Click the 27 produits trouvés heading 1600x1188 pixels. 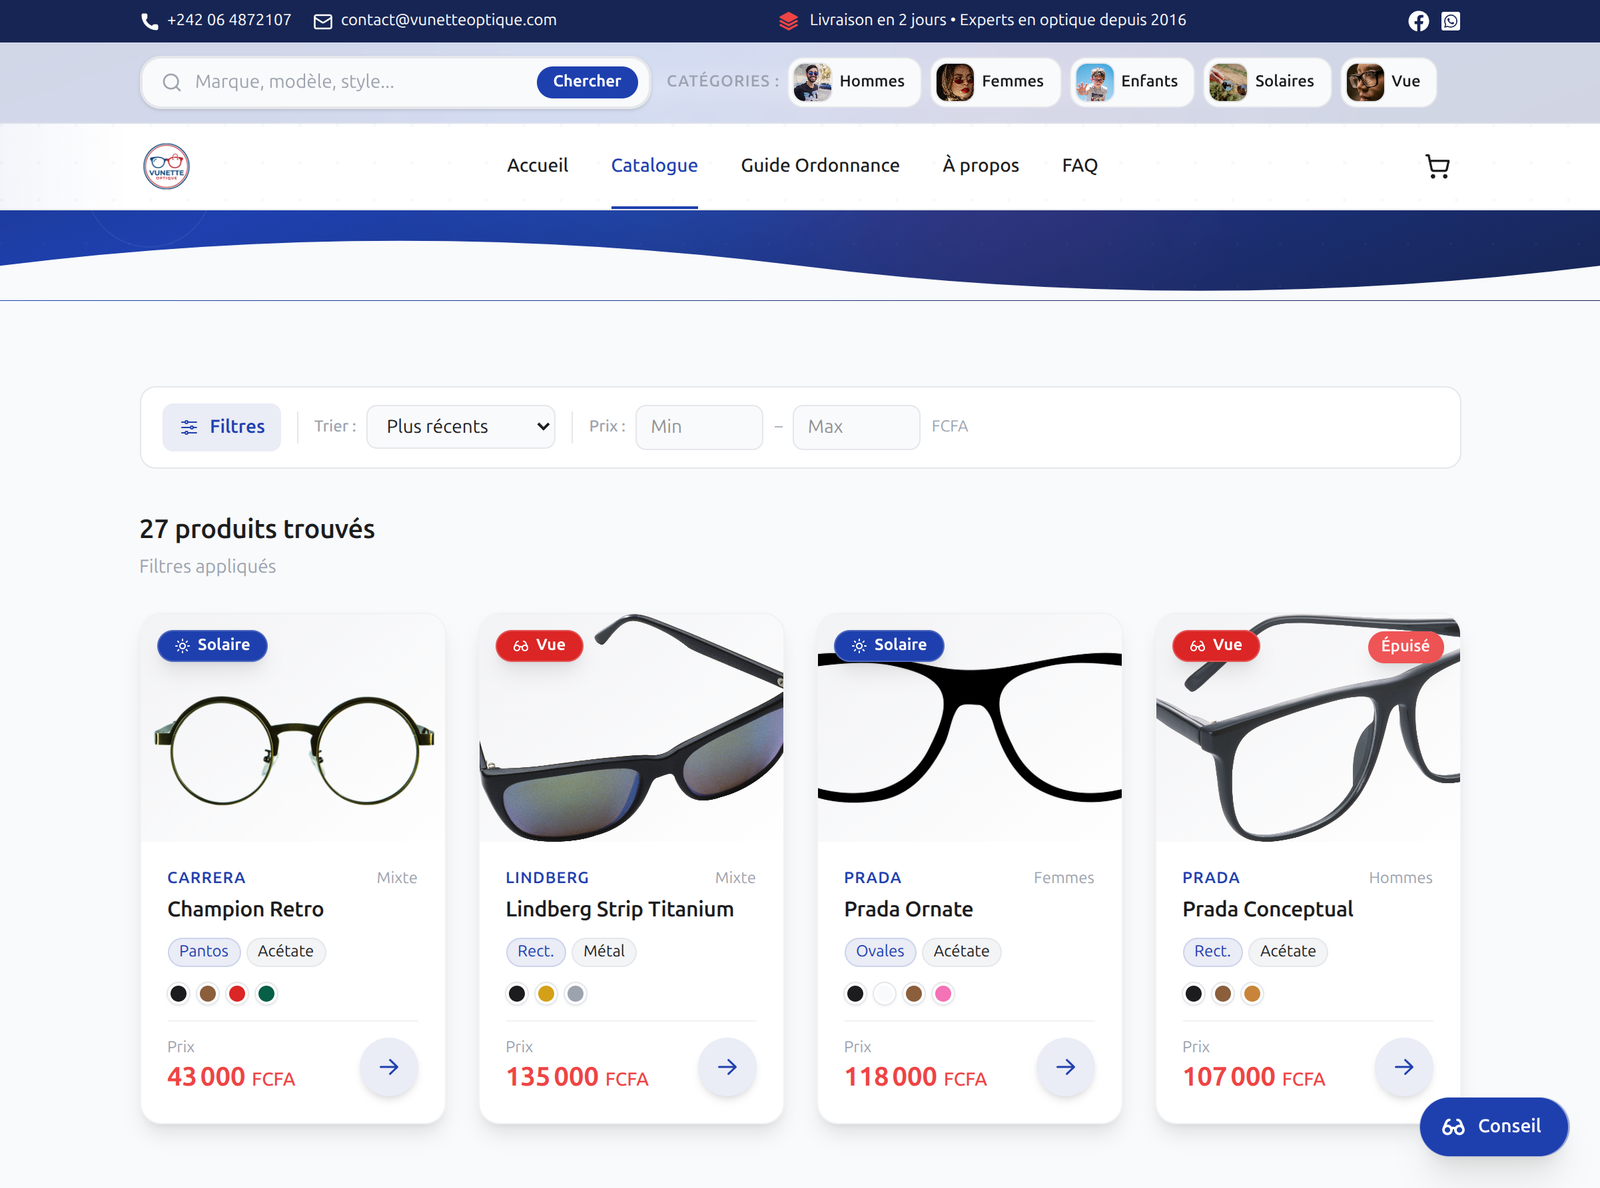[x=257, y=529]
